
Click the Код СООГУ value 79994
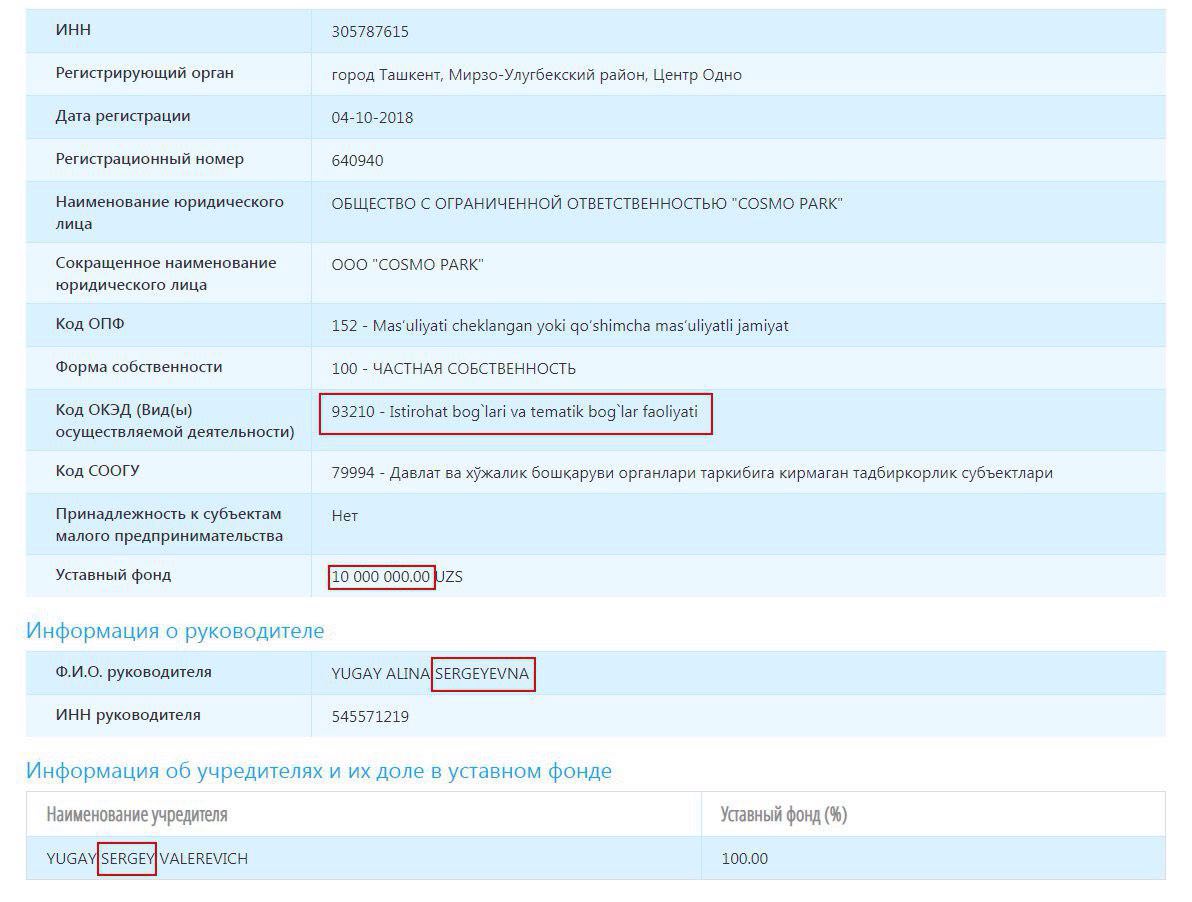(691, 473)
